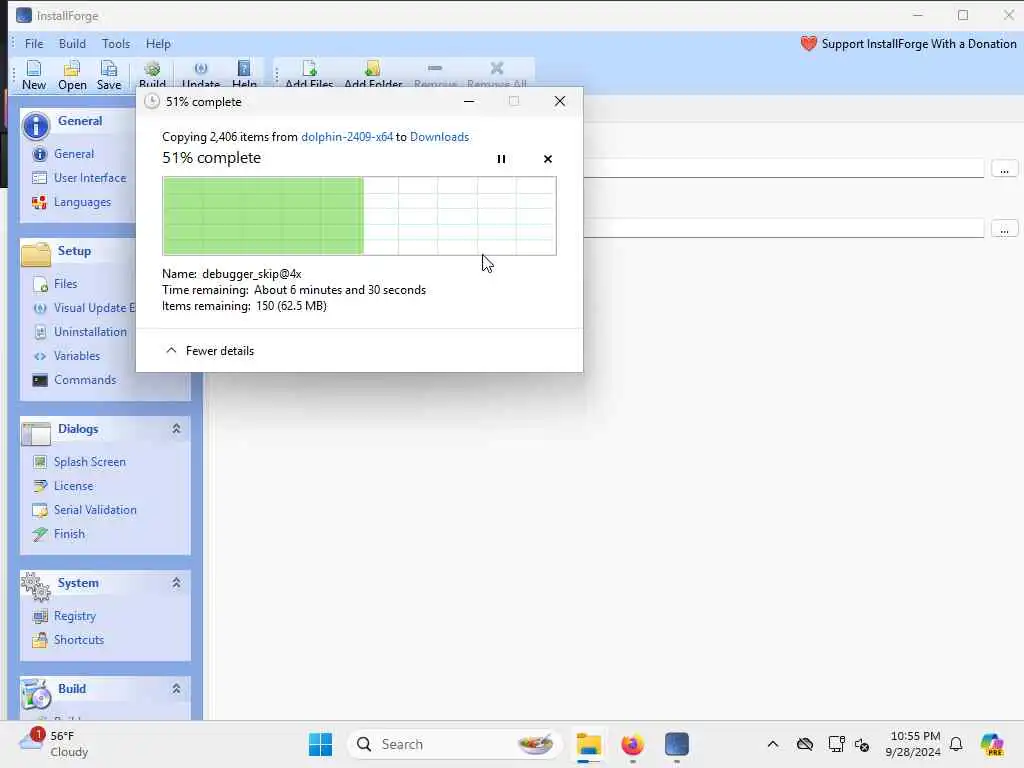
Task: Click the first path input field
Action: tap(784, 168)
